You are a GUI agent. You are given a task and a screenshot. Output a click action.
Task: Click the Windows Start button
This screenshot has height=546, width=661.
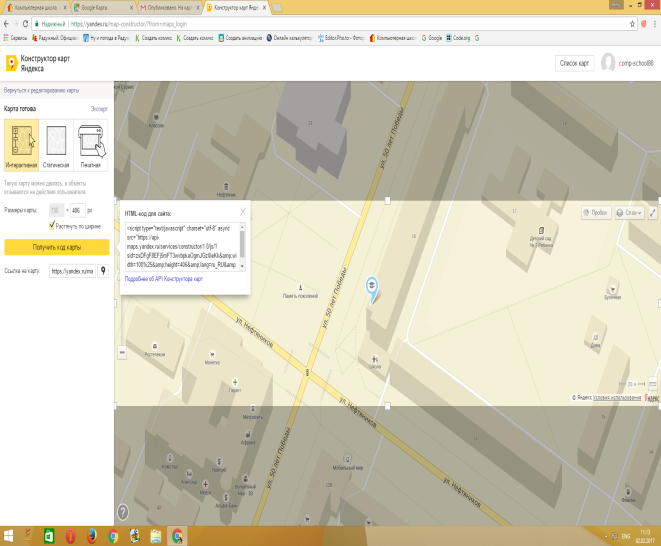pyautogui.click(x=8, y=536)
